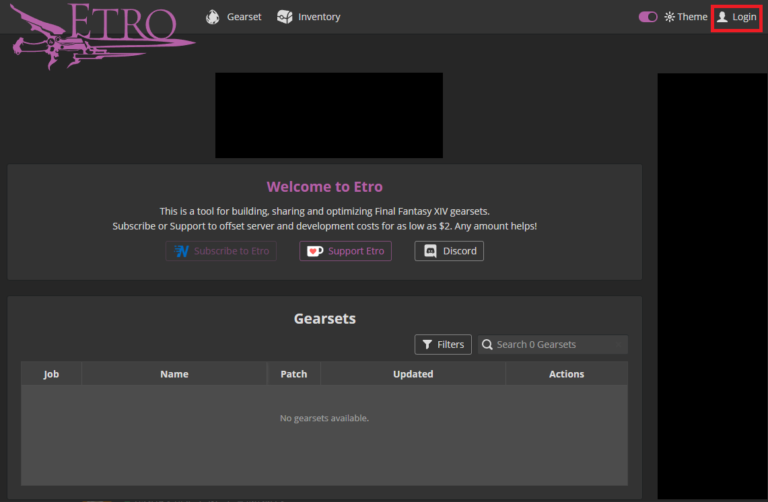Image resolution: width=768 pixels, height=502 pixels.
Task: Click the magnifying glass search icon
Action: pyautogui.click(x=487, y=345)
